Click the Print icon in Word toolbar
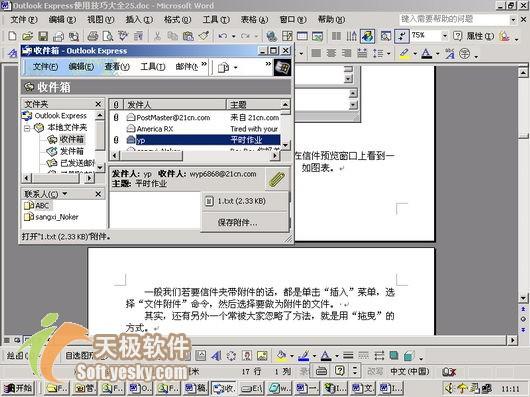Screen dimensions: 530x397 [x=93, y=36]
